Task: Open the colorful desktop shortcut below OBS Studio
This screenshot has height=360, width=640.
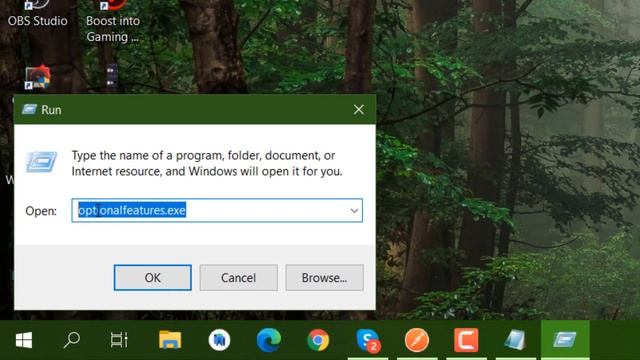Action: (x=38, y=77)
